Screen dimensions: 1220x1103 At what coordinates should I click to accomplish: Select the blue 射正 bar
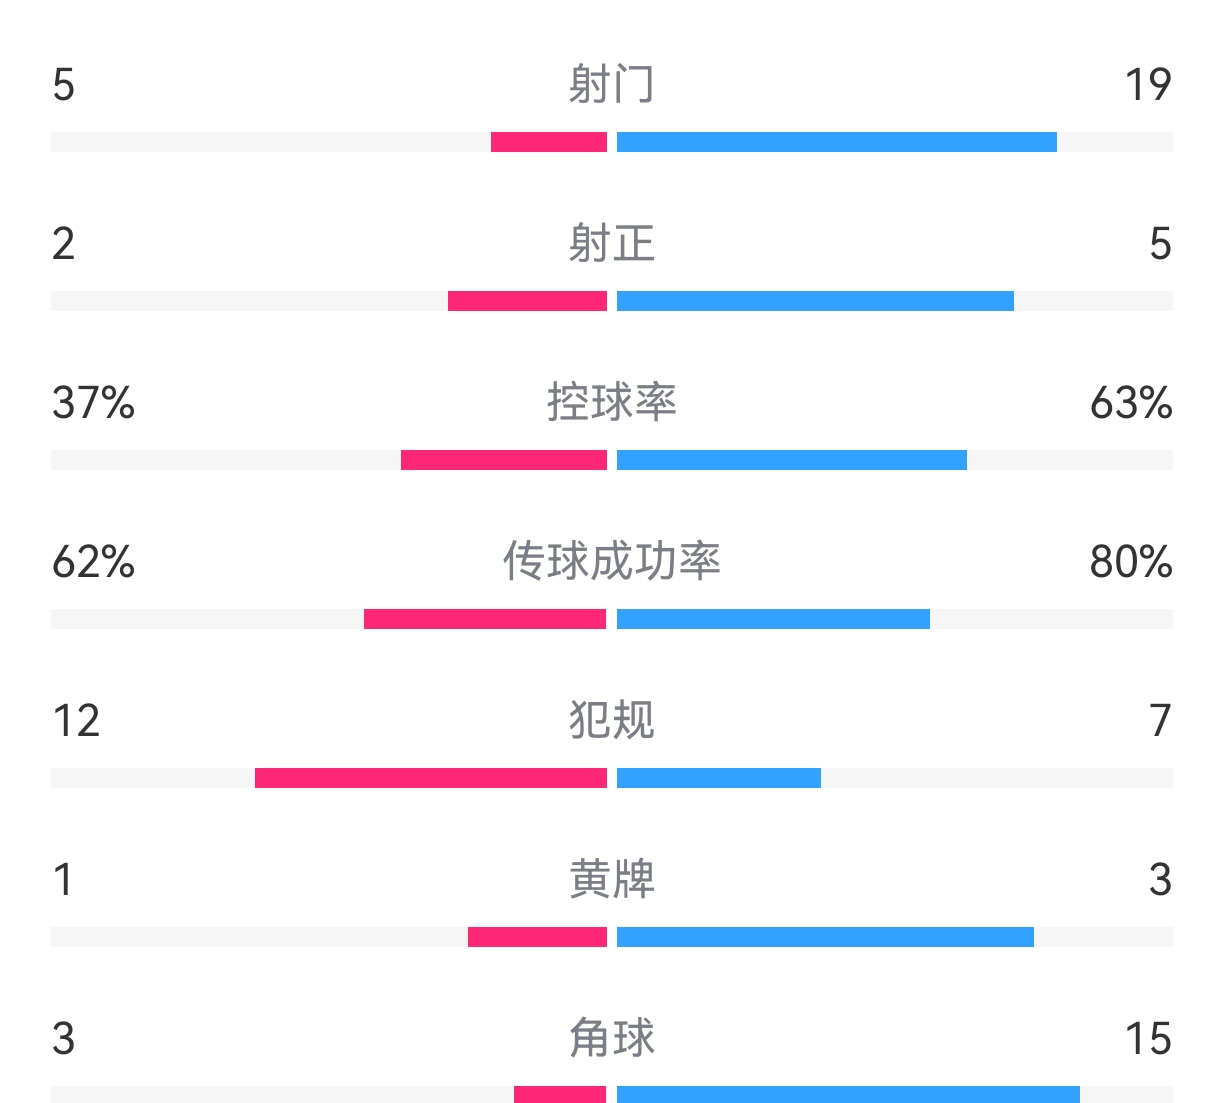(815, 301)
